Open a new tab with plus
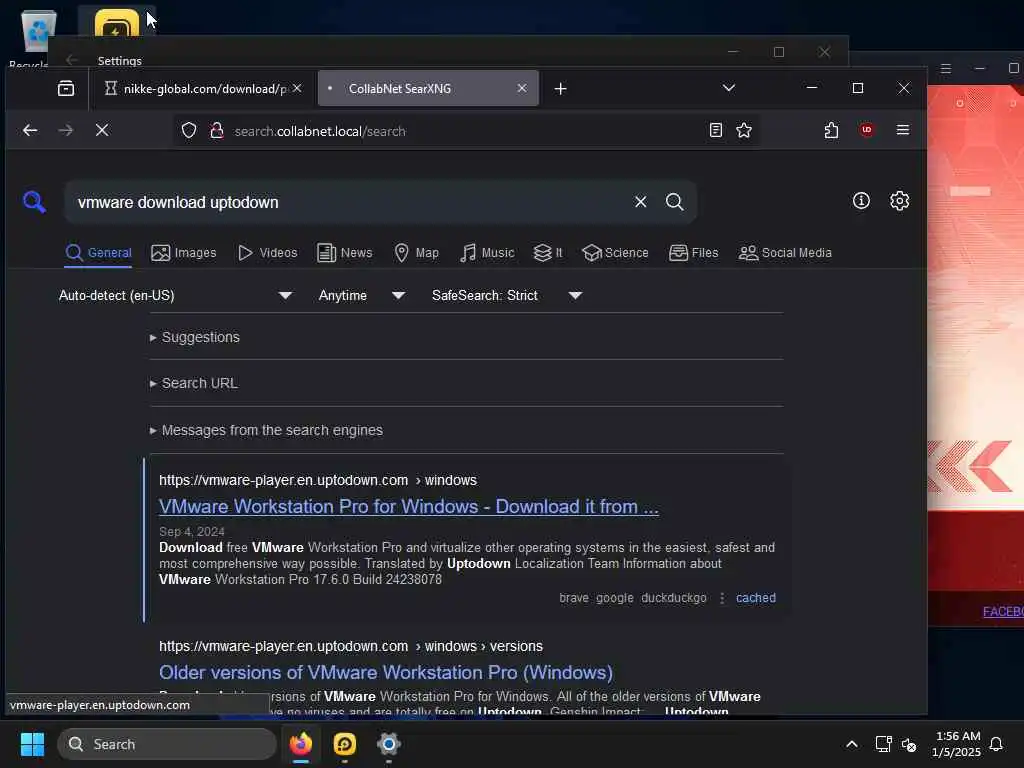 [x=560, y=88]
